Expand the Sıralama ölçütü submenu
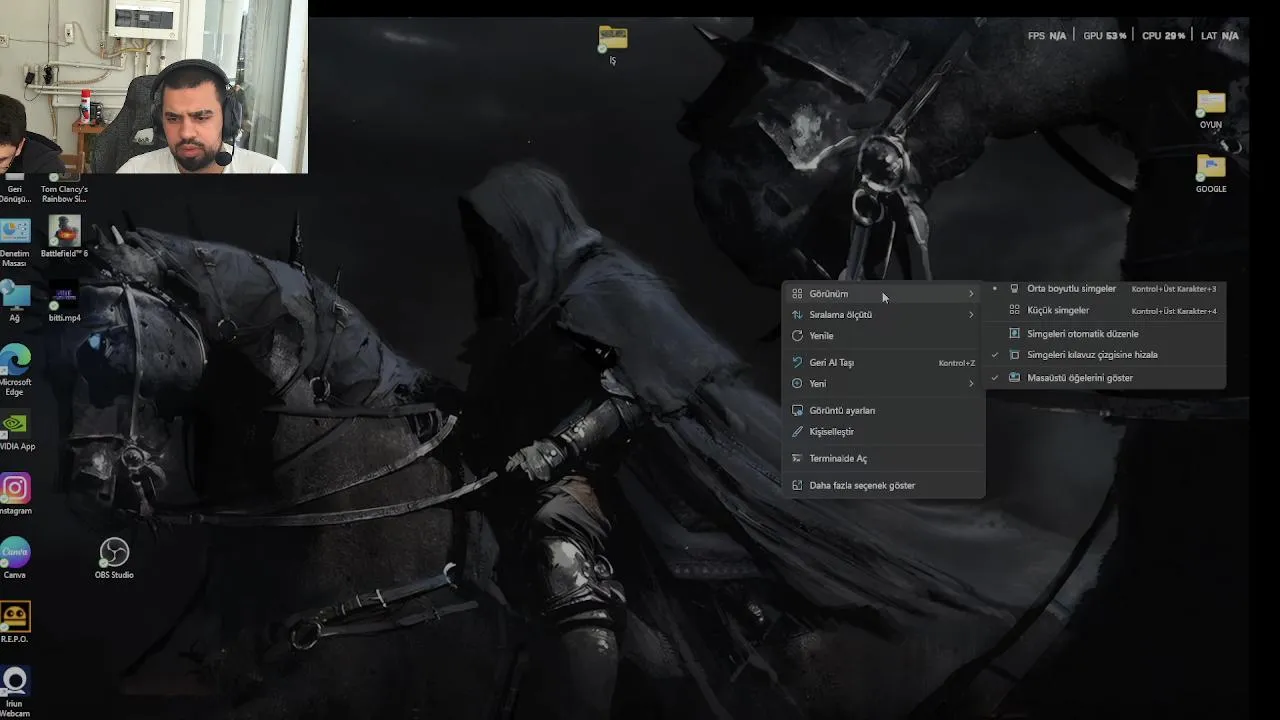Viewport: 1280px width, 720px height. point(883,315)
